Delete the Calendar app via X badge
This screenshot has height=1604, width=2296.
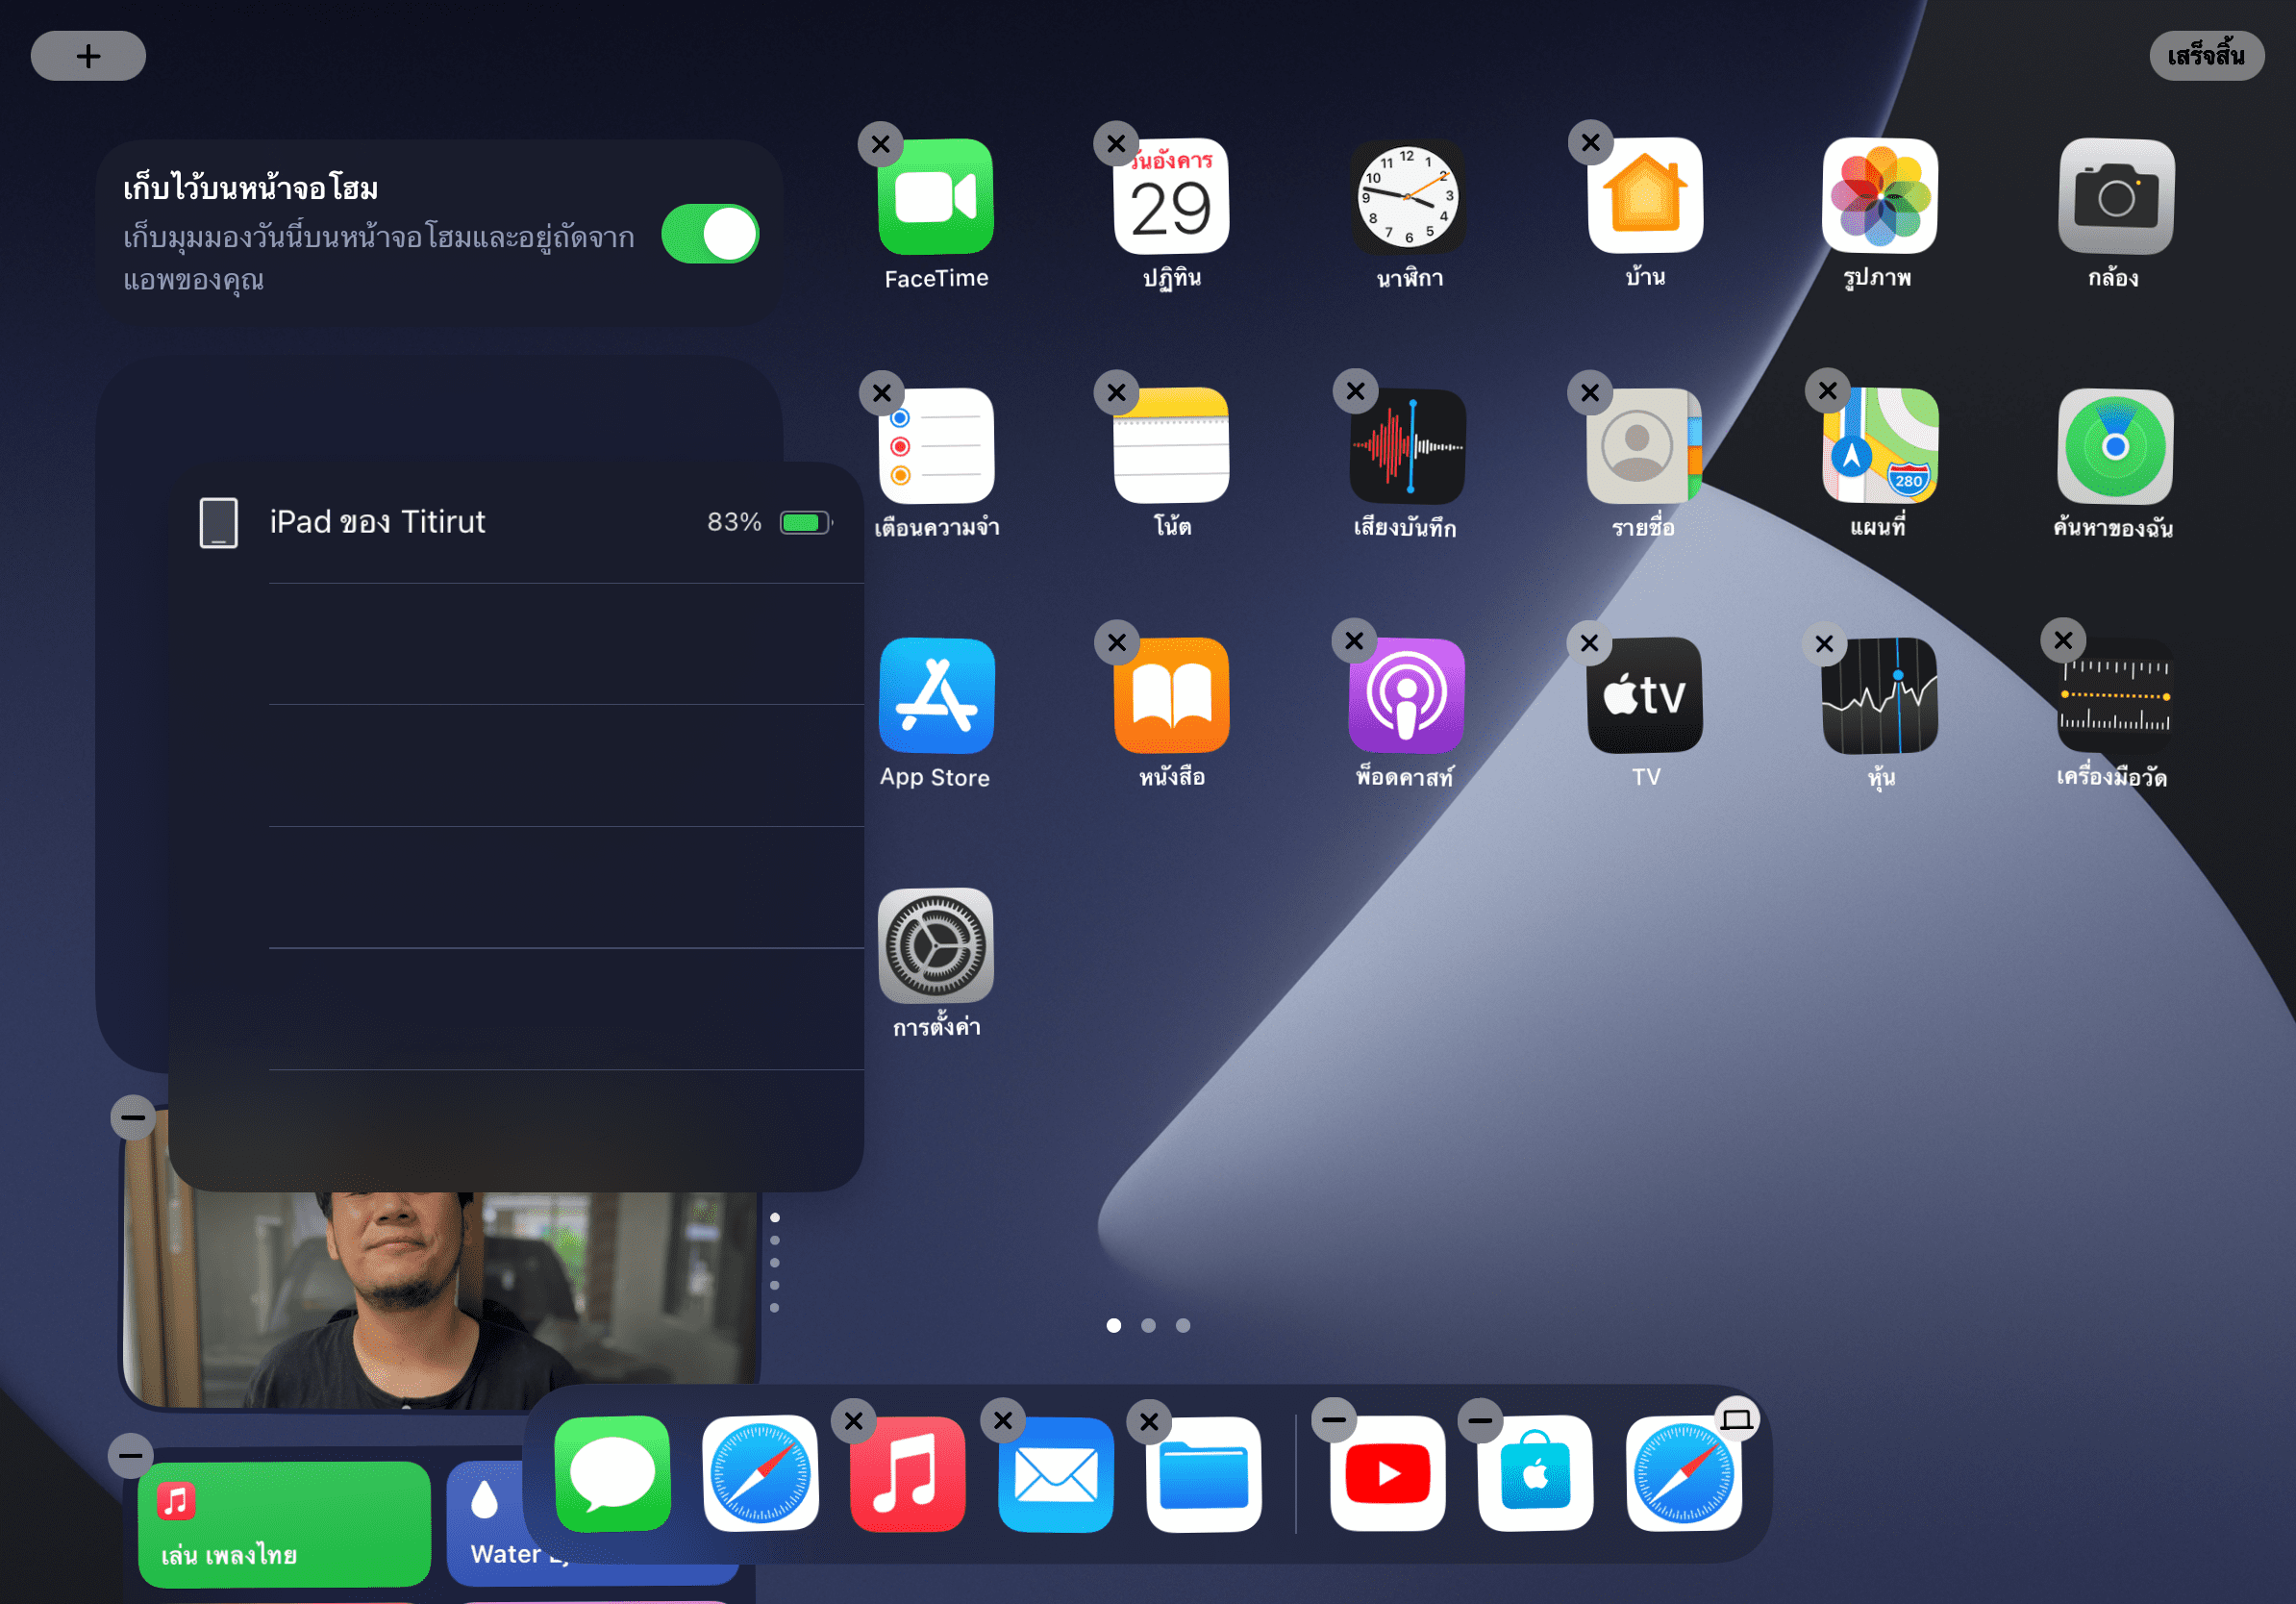[1116, 144]
